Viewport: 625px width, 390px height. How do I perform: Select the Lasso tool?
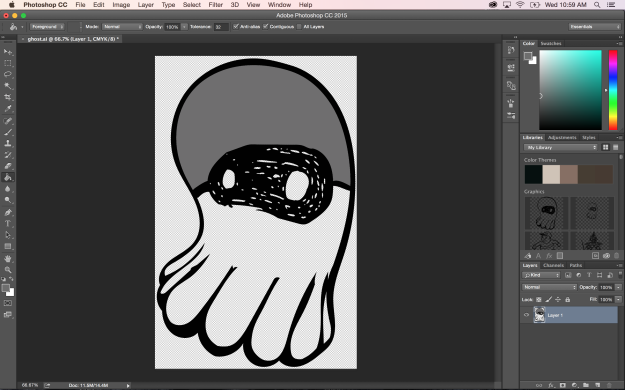(8, 74)
